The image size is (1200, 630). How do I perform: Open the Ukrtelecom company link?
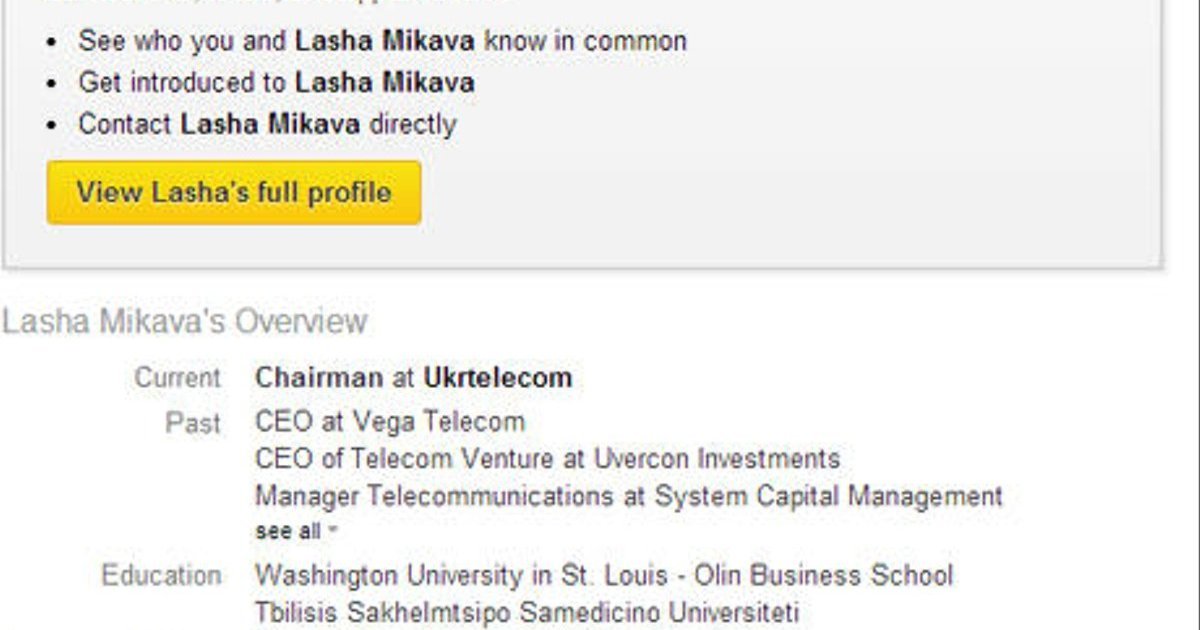(x=498, y=378)
